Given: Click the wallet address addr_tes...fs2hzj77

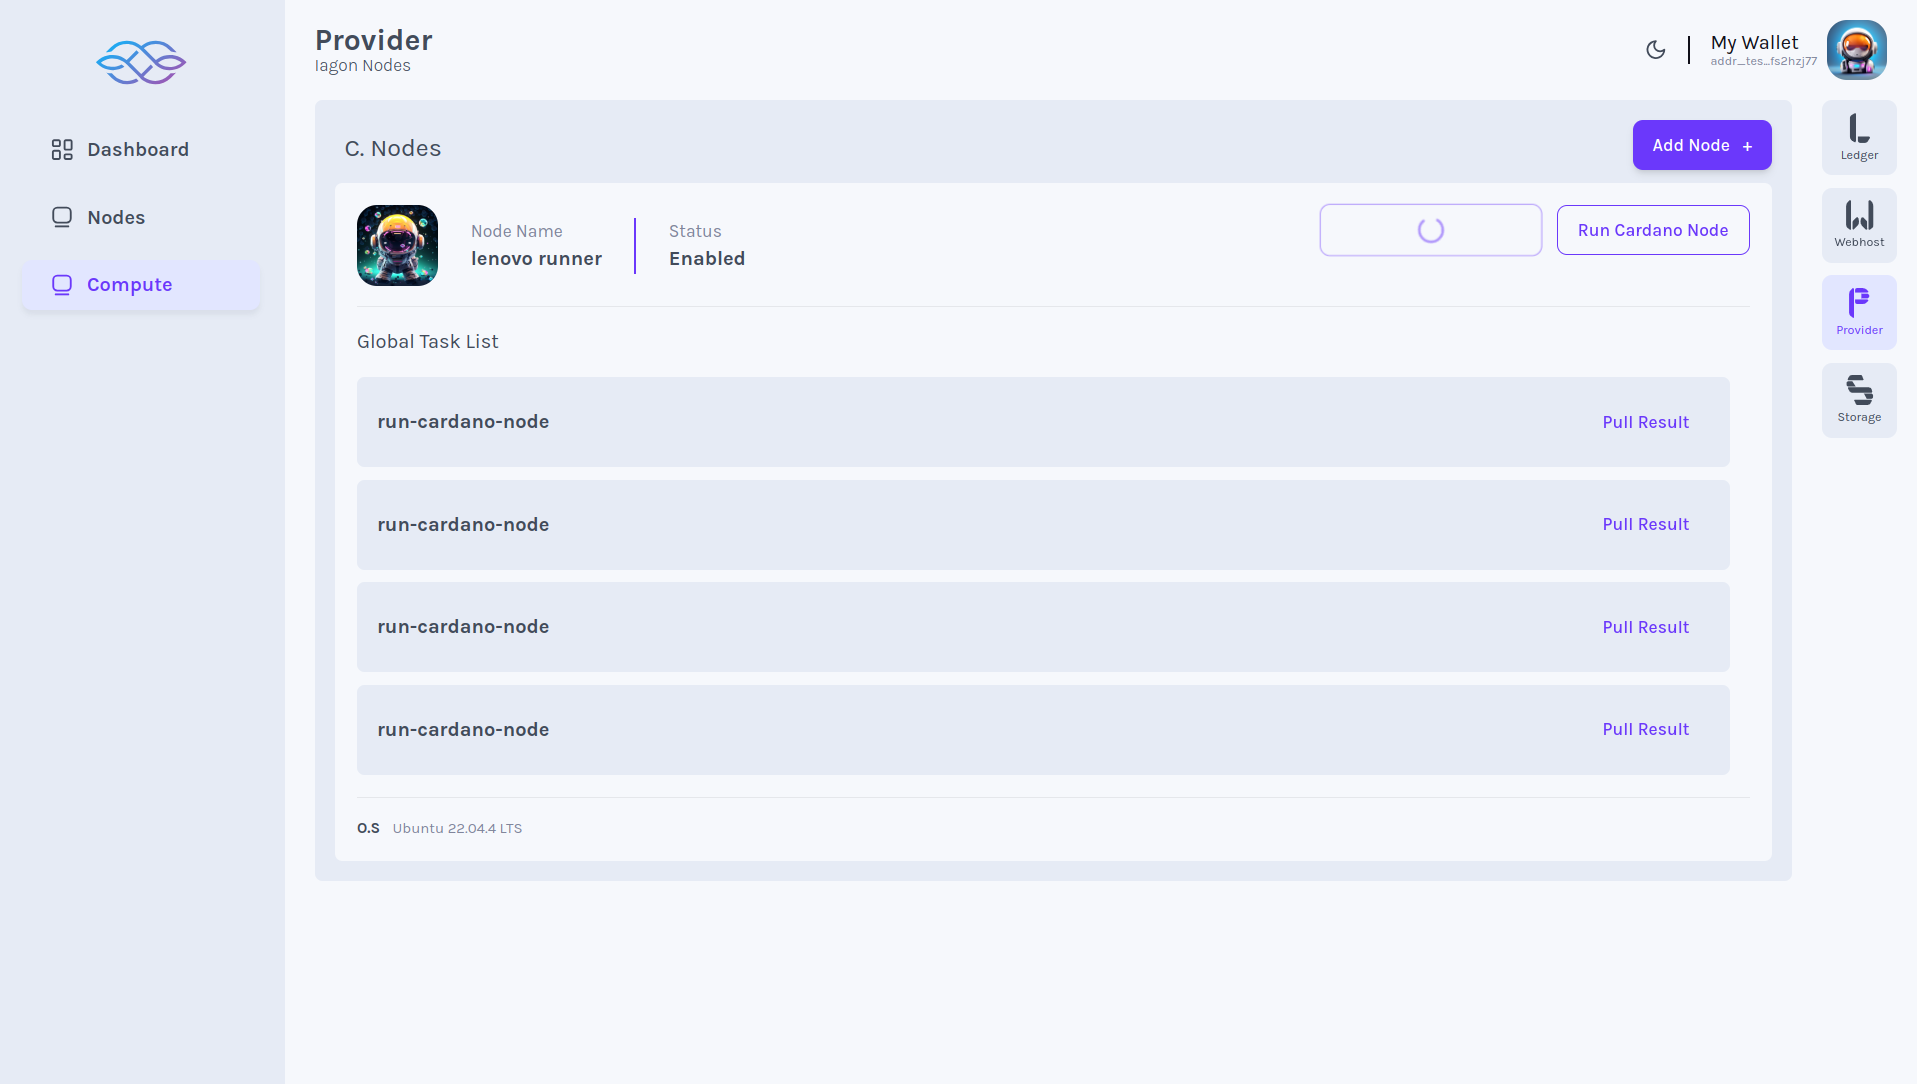Looking at the screenshot, I should point(1763,61).
